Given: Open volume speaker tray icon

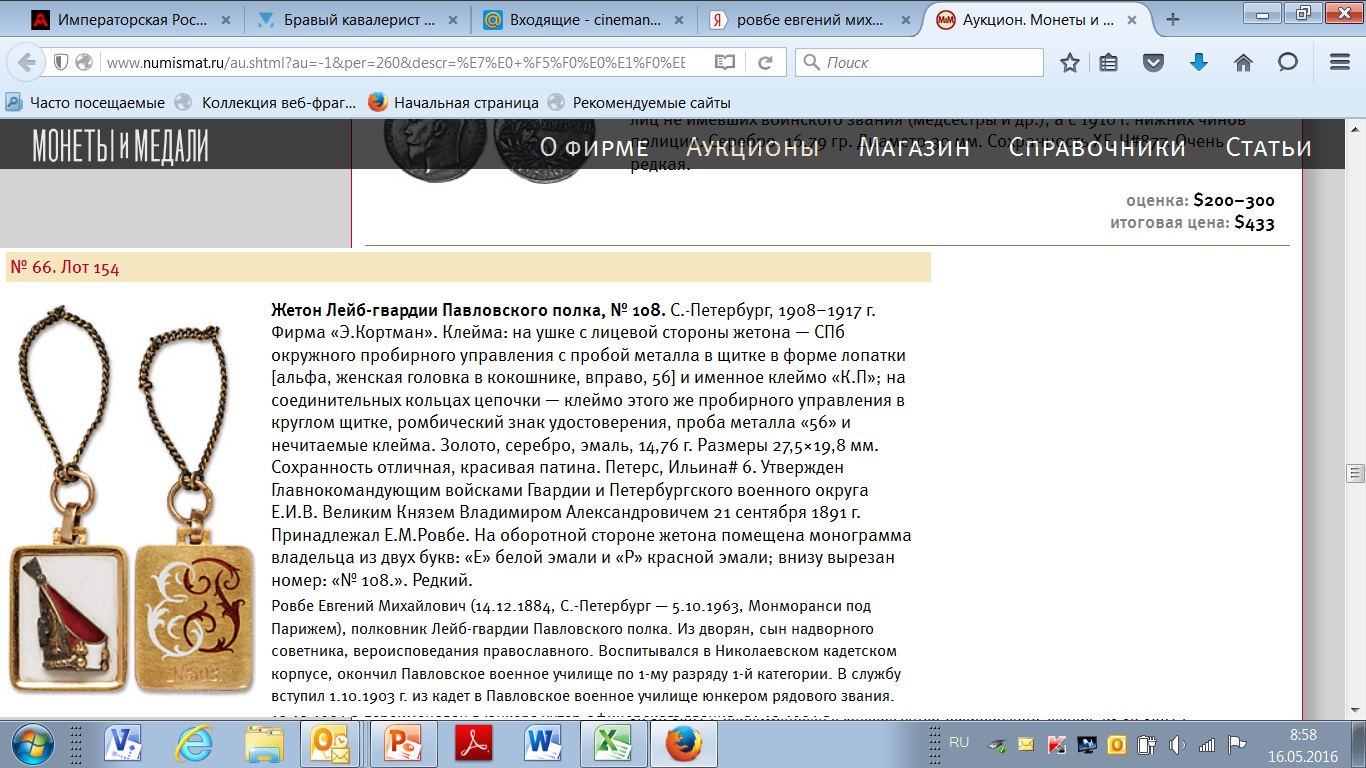Looking at the screenshot, I should [x=1177, y=744].
